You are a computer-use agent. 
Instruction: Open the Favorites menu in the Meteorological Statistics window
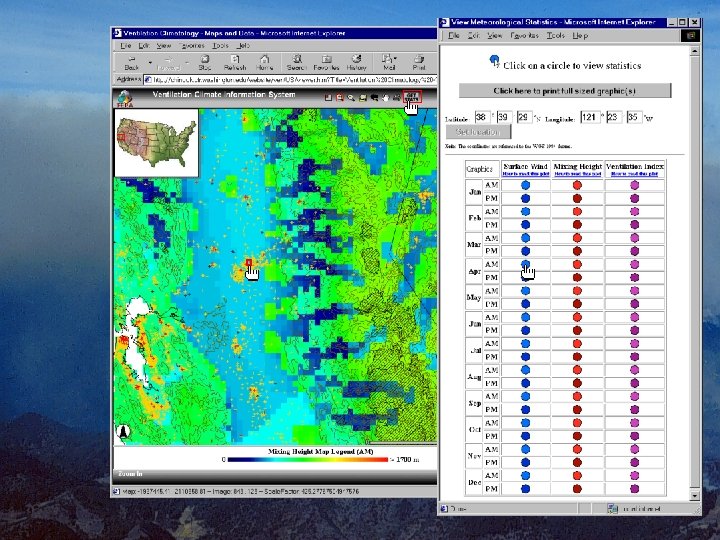(x=524, y=35)
